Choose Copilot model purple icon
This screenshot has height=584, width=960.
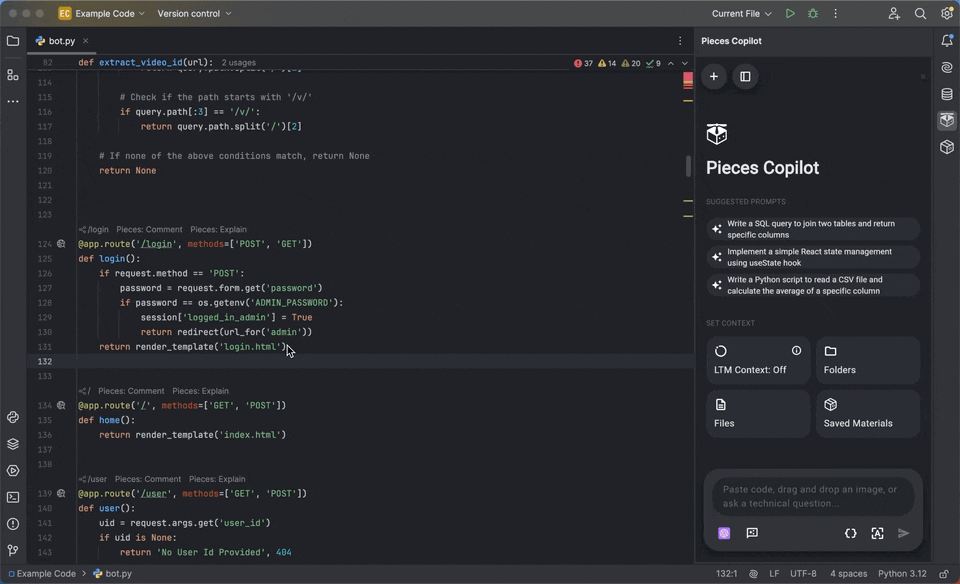tap(724, 533)
